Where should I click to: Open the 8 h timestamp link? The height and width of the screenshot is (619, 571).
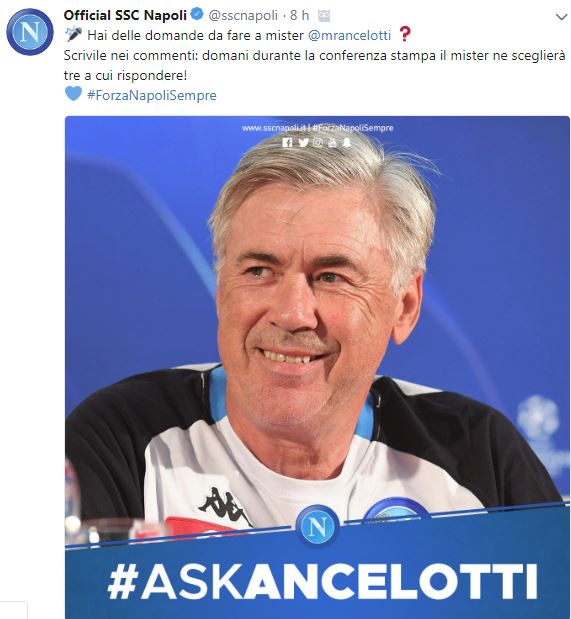299,15
